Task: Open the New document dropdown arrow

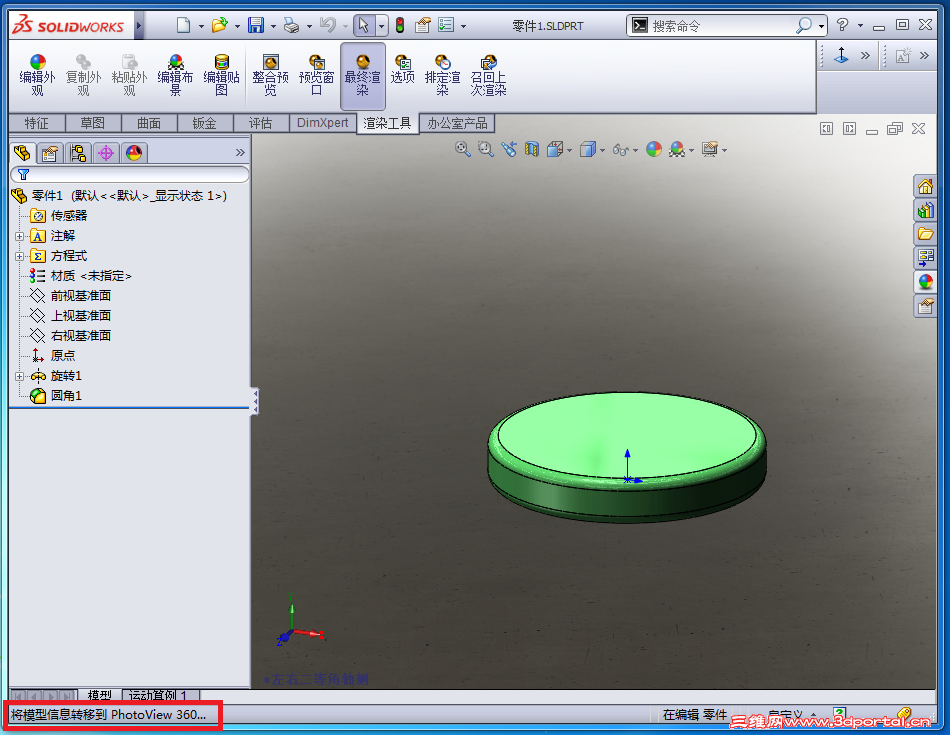Action: point(201,26)
